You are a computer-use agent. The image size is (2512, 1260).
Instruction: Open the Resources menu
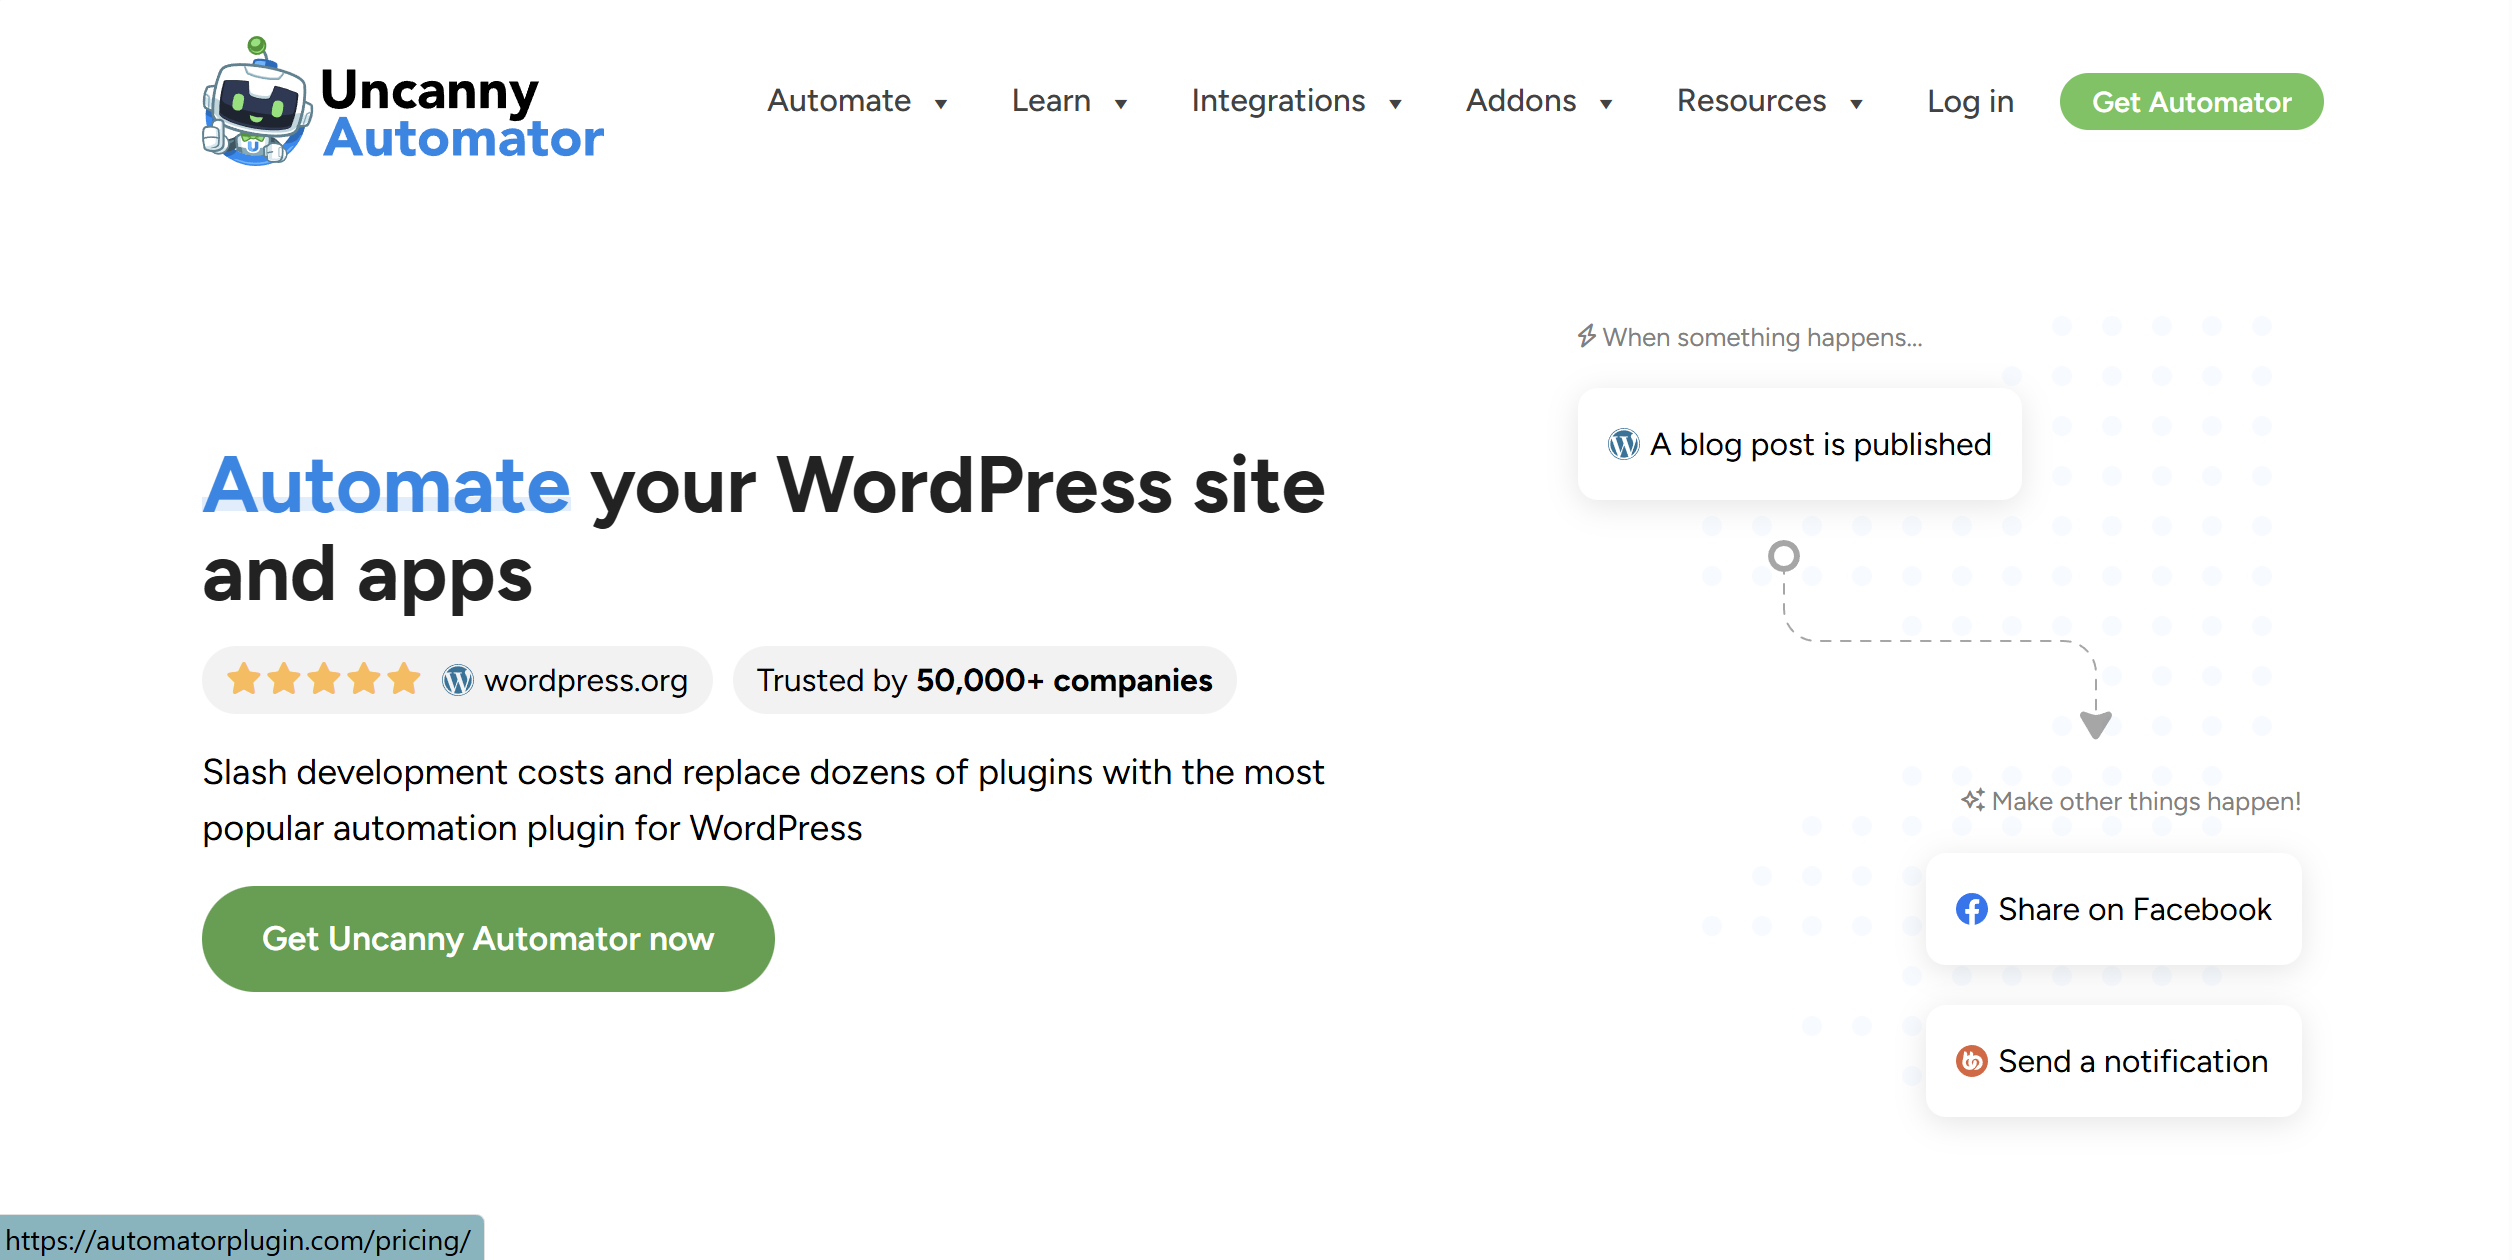(1751, 101)
